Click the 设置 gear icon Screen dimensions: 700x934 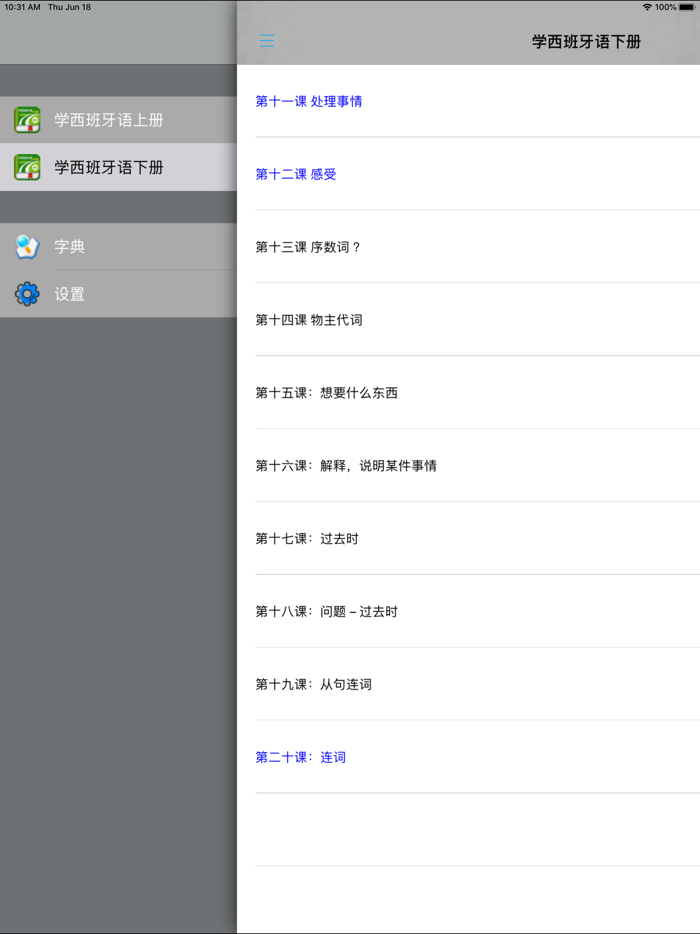tap(27, 294)
